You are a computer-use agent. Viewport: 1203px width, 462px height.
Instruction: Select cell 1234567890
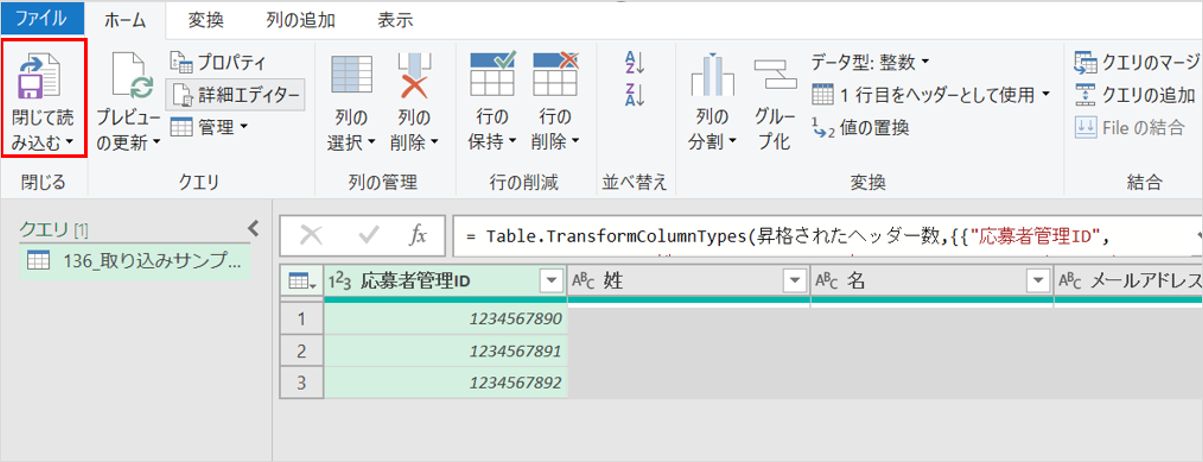(x=445, y=319)
